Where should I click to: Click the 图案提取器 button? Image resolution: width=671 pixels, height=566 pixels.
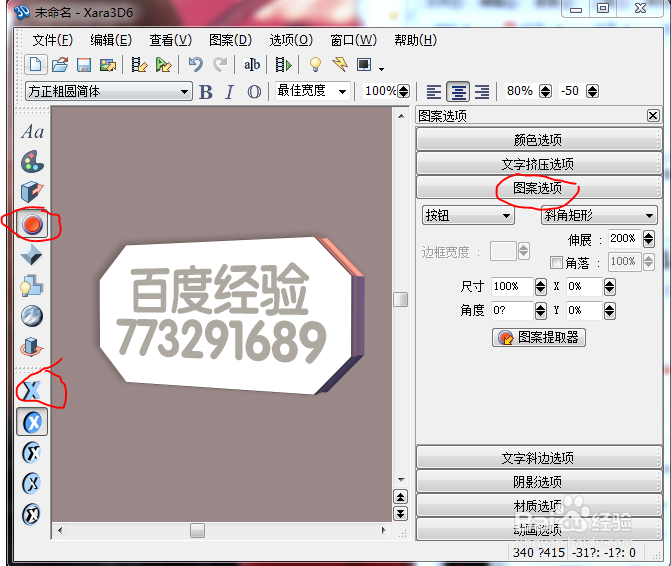point(539,337)
